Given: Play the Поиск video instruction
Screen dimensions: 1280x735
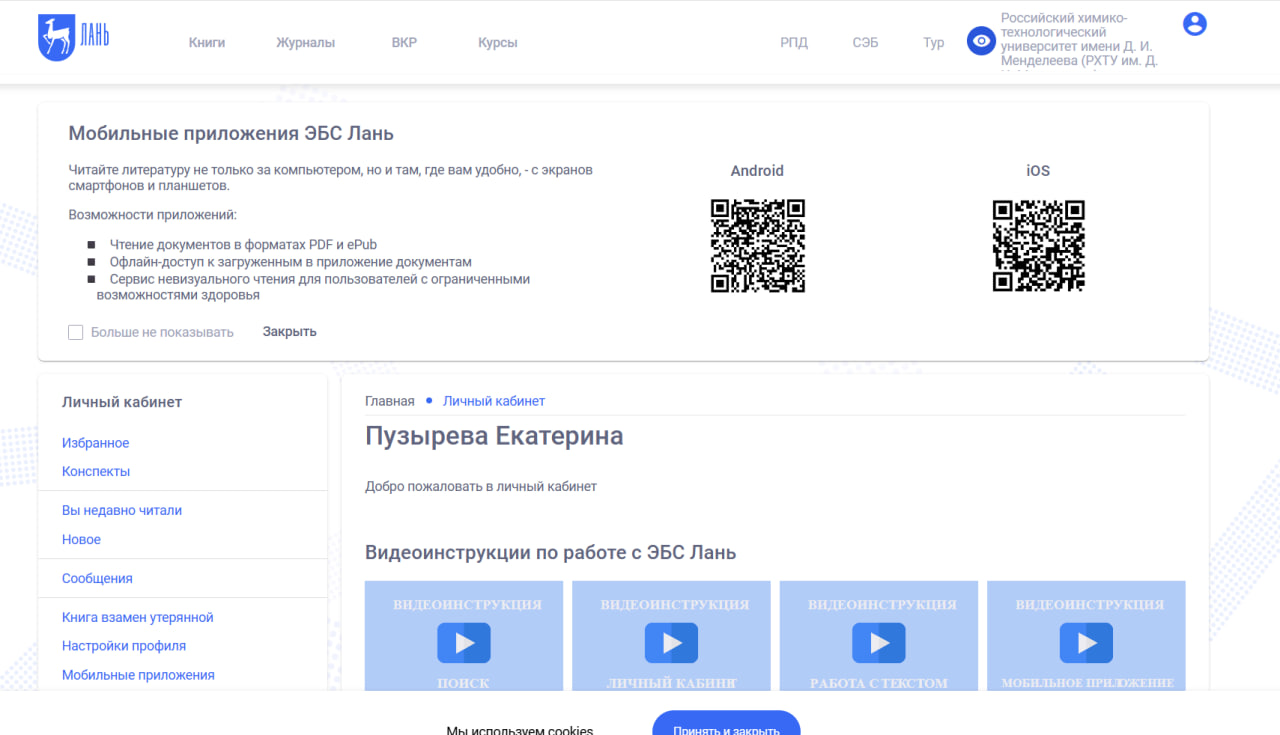Looking at the screenshot, I should tap(464, 643).
